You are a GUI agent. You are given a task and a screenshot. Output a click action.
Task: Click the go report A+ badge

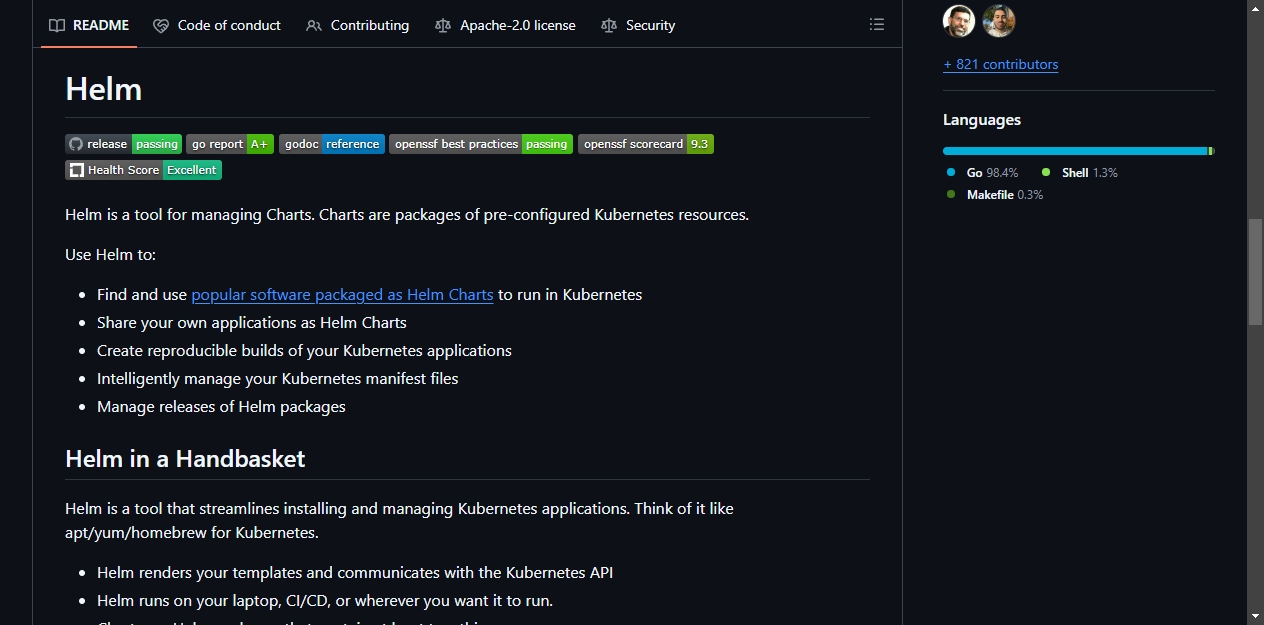click(230, 144)
